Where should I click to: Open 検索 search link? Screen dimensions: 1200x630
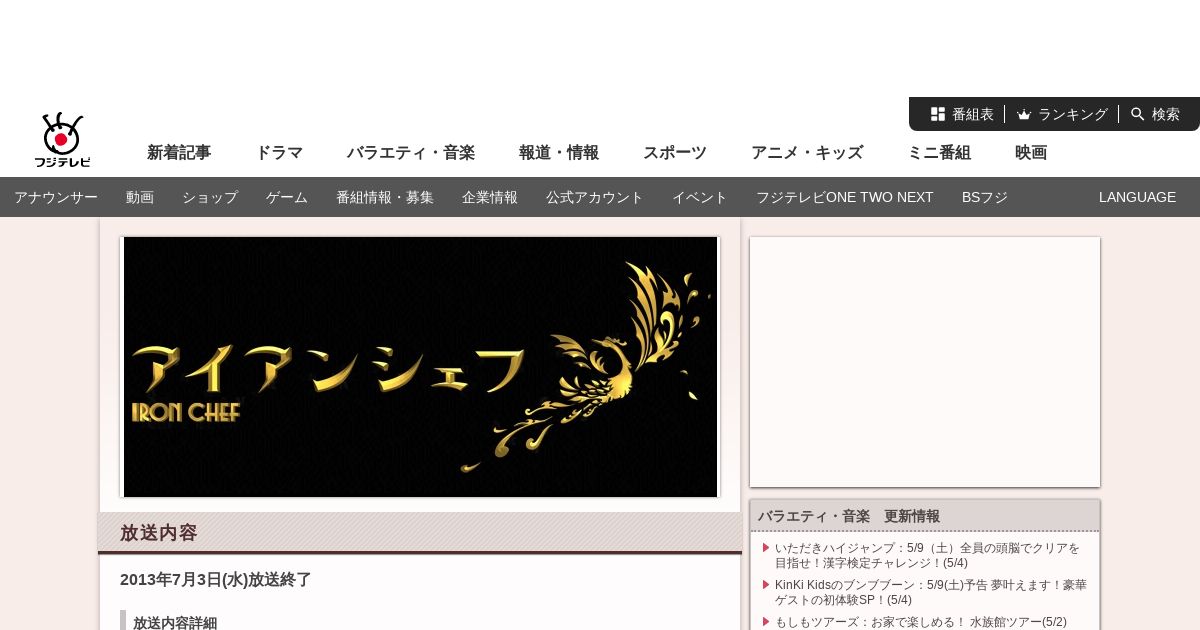pos(1166,114)
